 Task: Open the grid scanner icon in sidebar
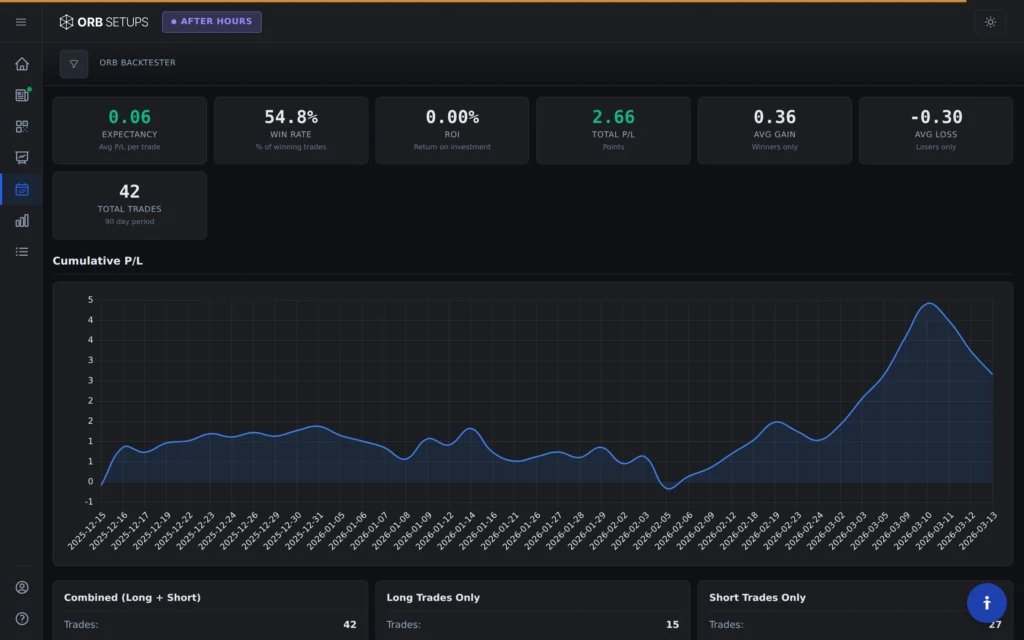pyautogui.click(x=22, y=127)
